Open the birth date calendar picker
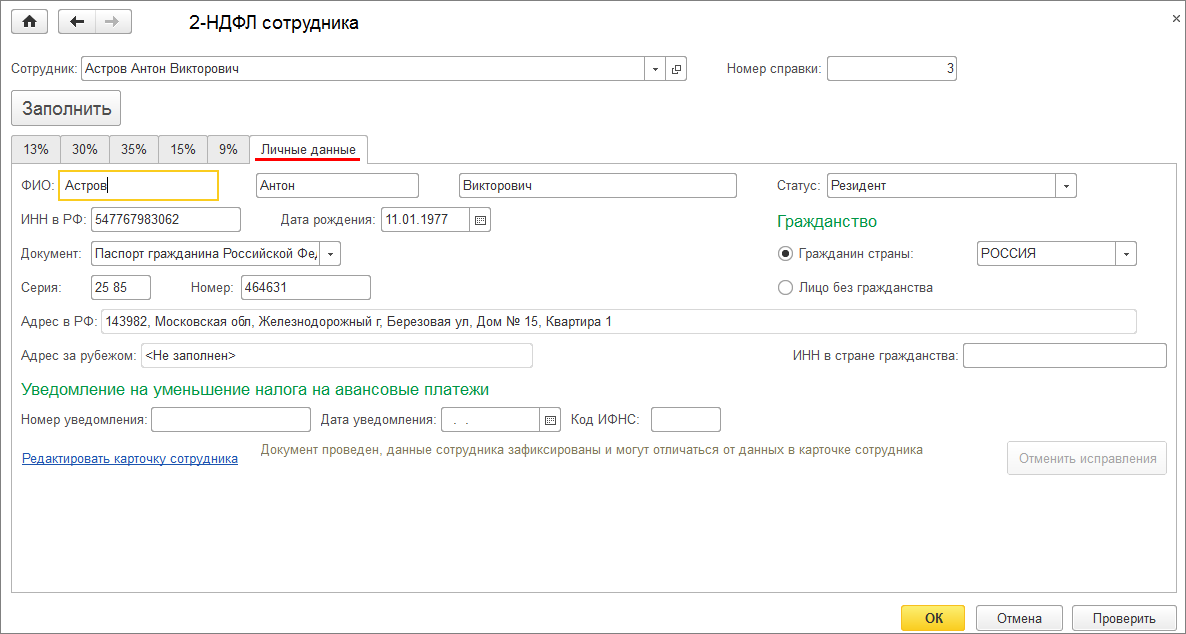Image resolution: width=1186 pixels, height=634 pixels. [480, 220]
